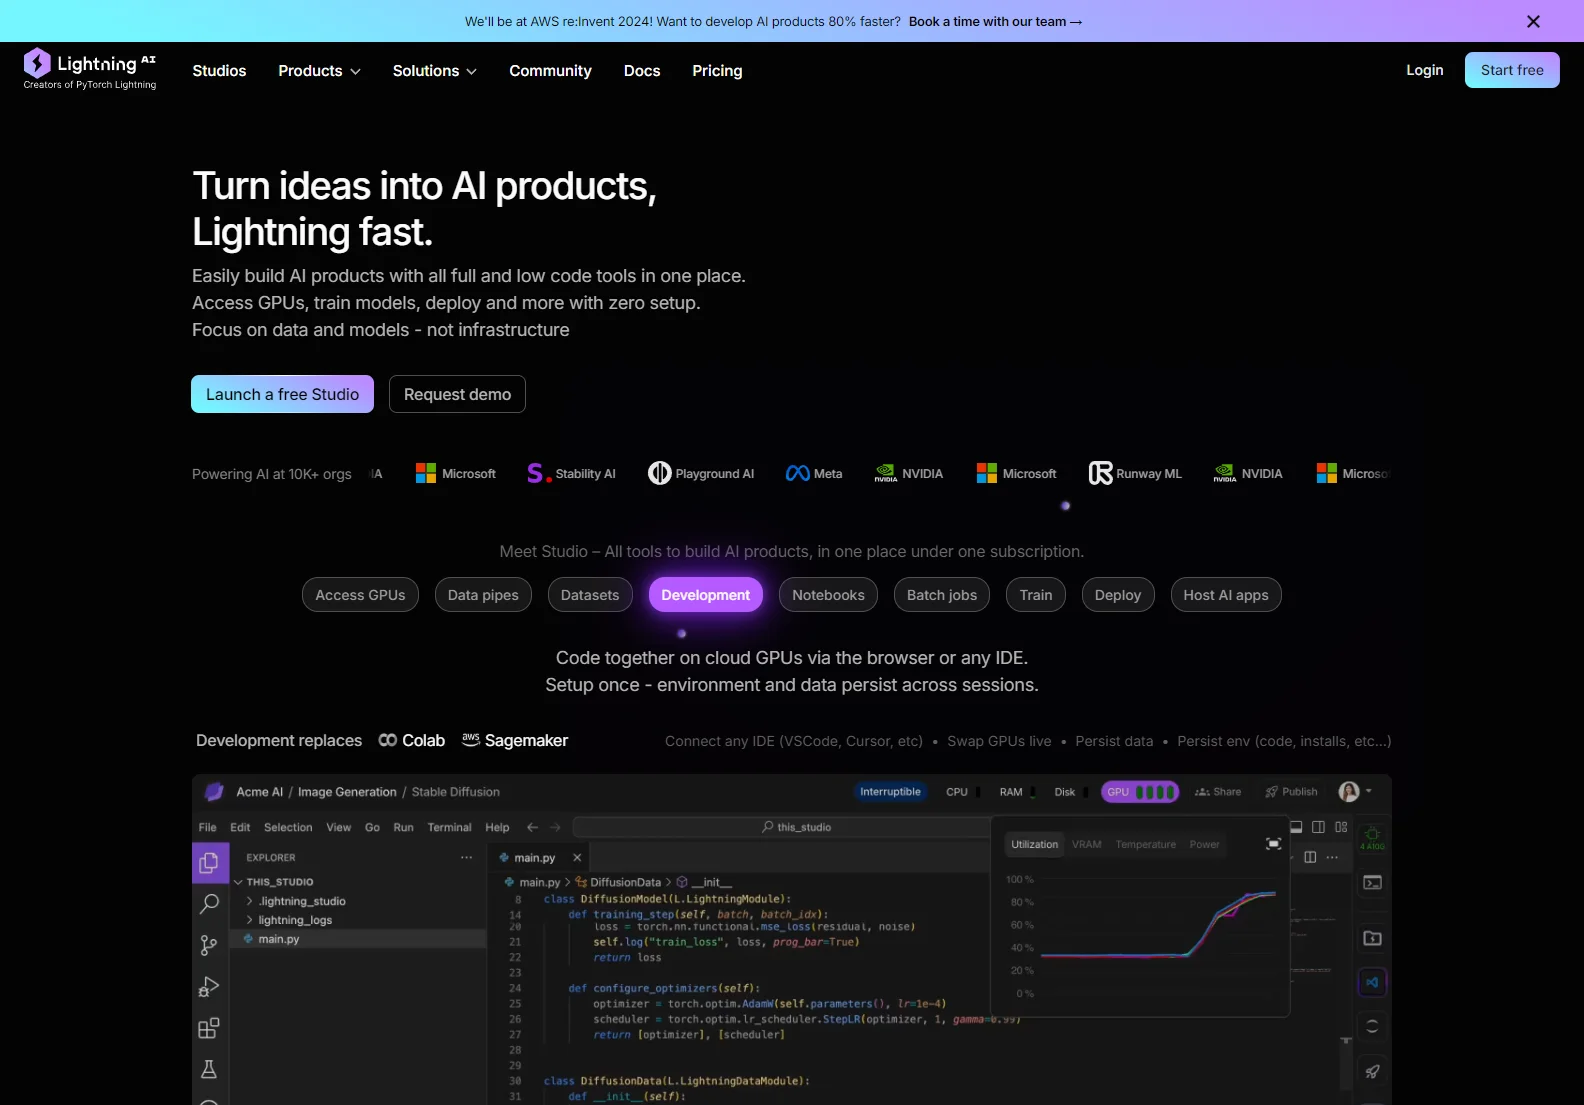This screenshot has height=1105, width=1584.
Task: Open the Products dropdown in the navbar
Action: (319, 71)
